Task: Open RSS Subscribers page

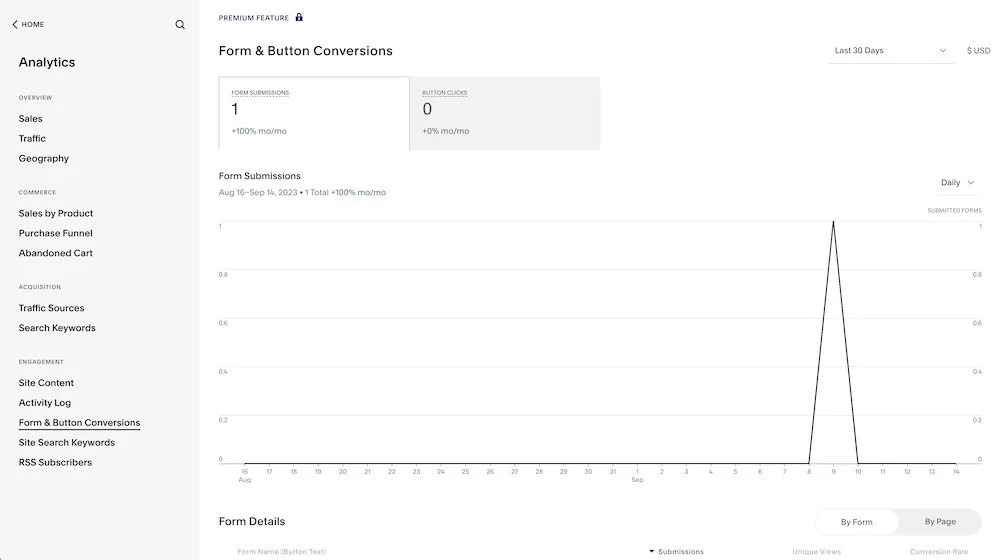Action: click(55, 463)
